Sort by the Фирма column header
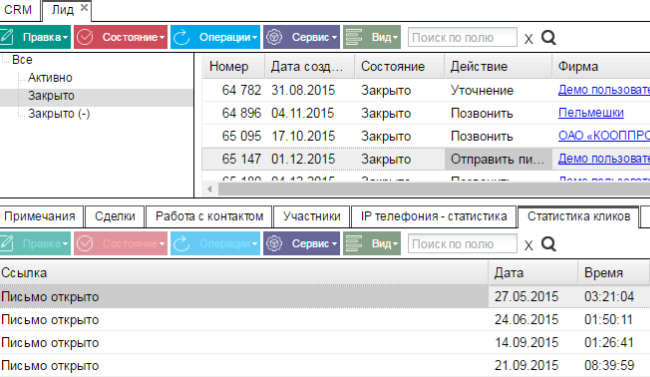The image size is (650, 377). [x=601, y=66]
